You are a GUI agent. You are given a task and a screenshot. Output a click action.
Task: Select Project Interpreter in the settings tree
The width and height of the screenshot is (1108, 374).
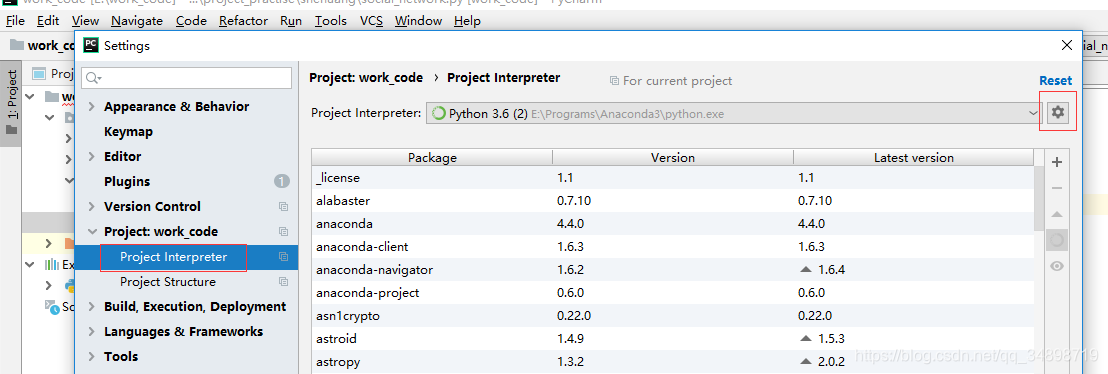click(174, 257)
